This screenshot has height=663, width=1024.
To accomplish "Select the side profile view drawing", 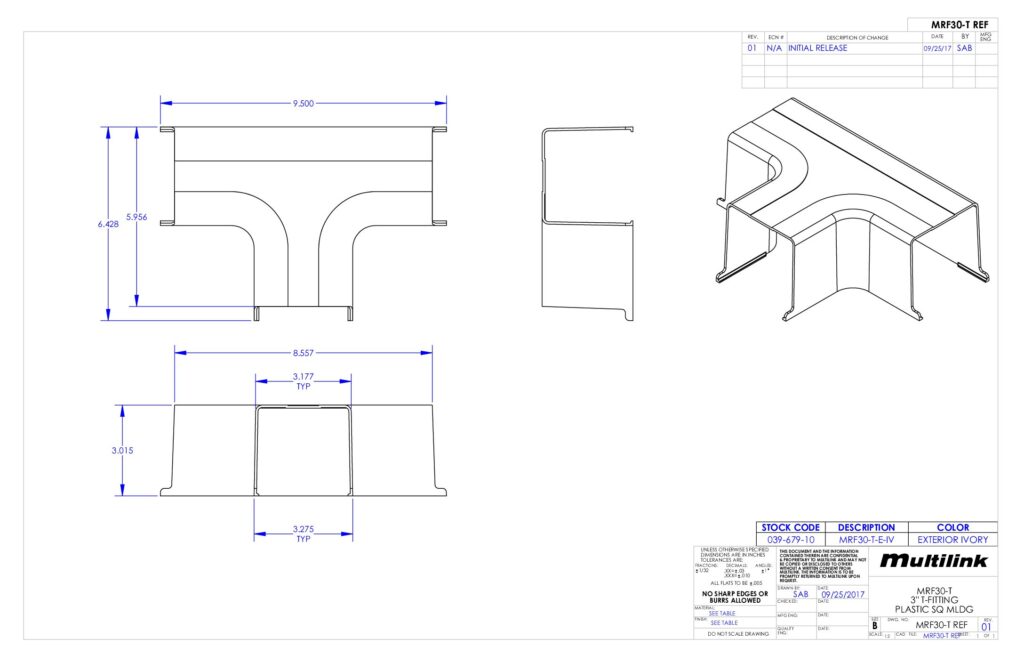I will (587, 224).
